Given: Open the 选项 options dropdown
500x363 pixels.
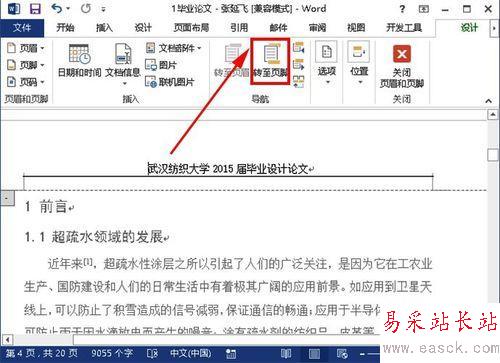Looking at the screenshot, I should pos(327,63).
